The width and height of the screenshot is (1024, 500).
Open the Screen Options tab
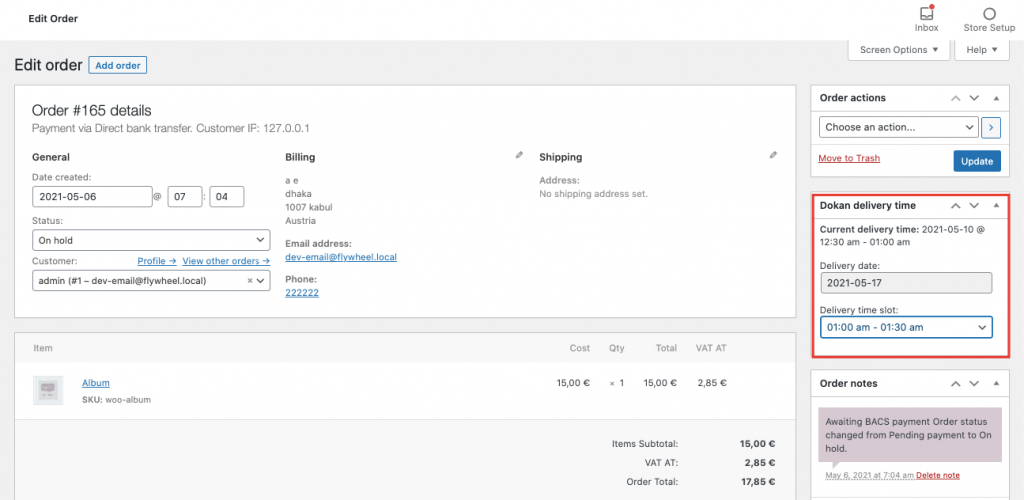coord(898,50)
